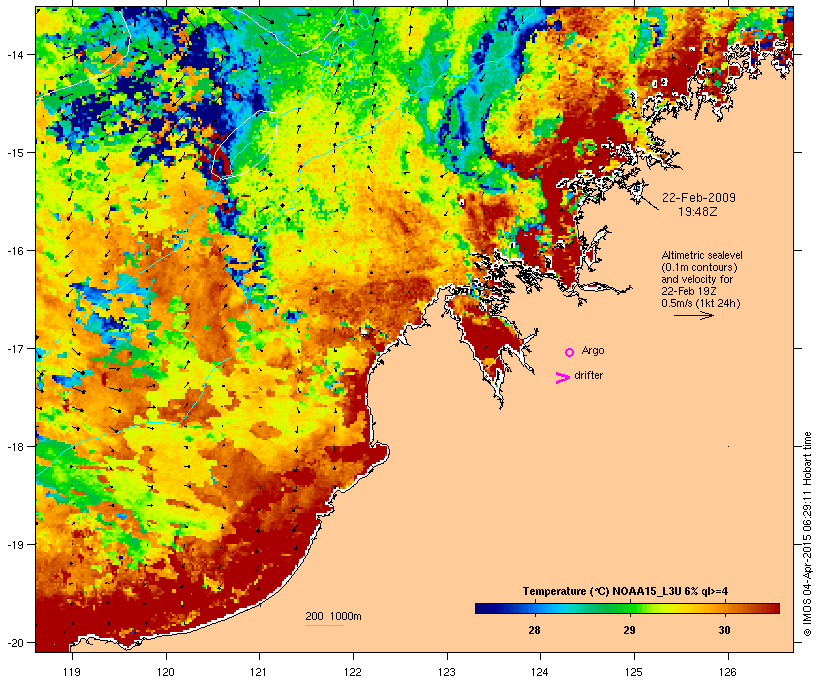
Task: Click the 30 degree color bar tick label
Action: [x=724, y=630]
